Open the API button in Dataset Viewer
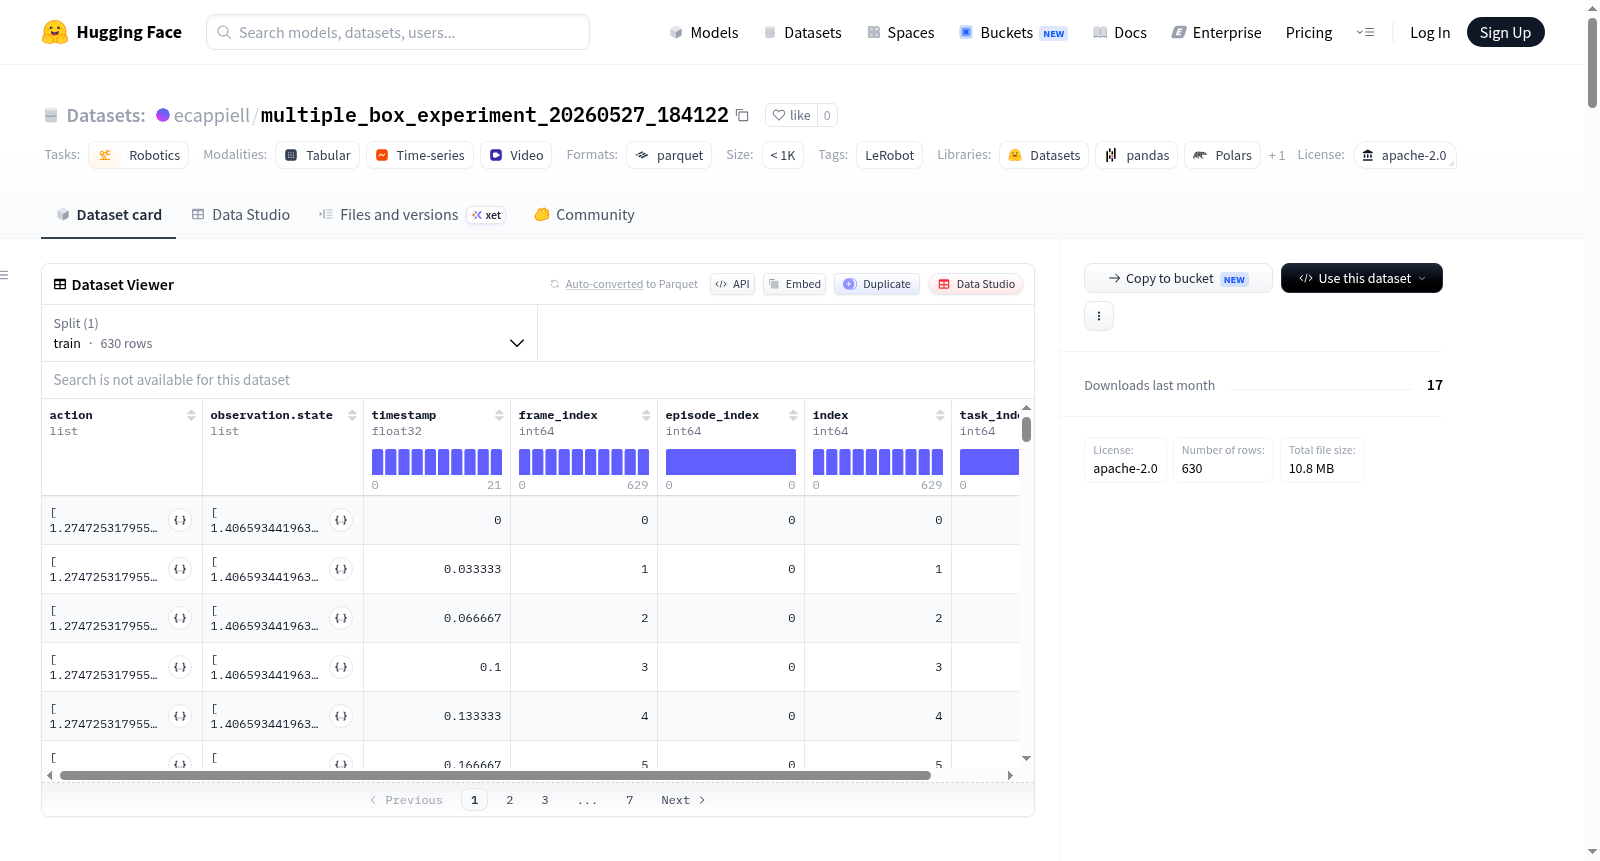 pos(732,284)
